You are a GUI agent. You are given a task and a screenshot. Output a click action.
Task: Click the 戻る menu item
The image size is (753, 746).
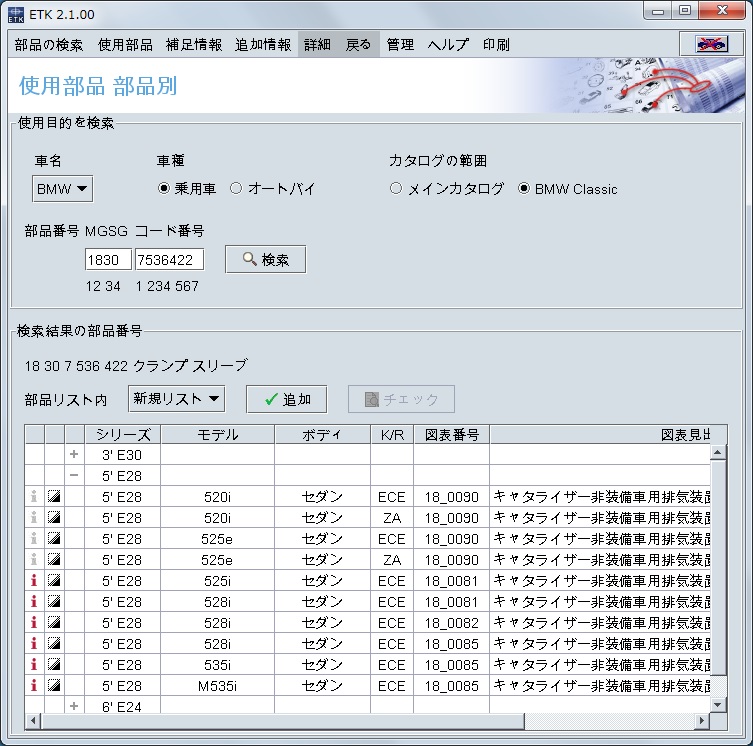click(358, 45)
